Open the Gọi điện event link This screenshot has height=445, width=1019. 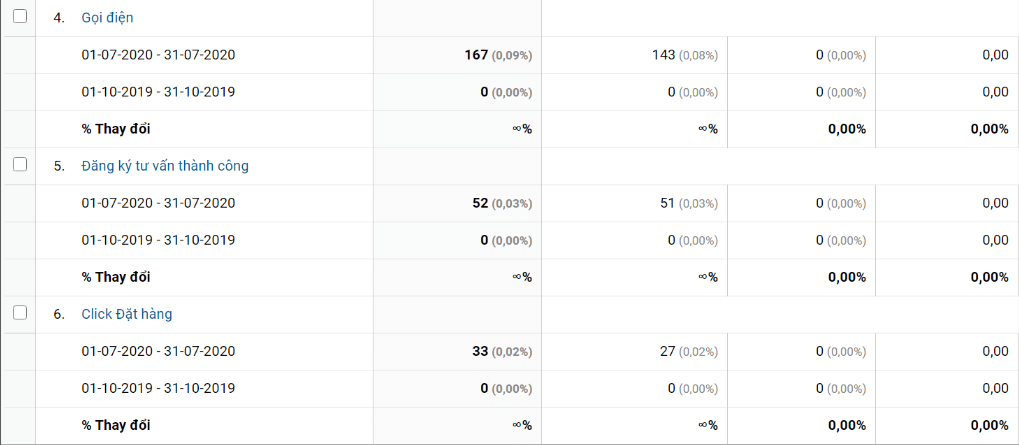click(107, 18)
